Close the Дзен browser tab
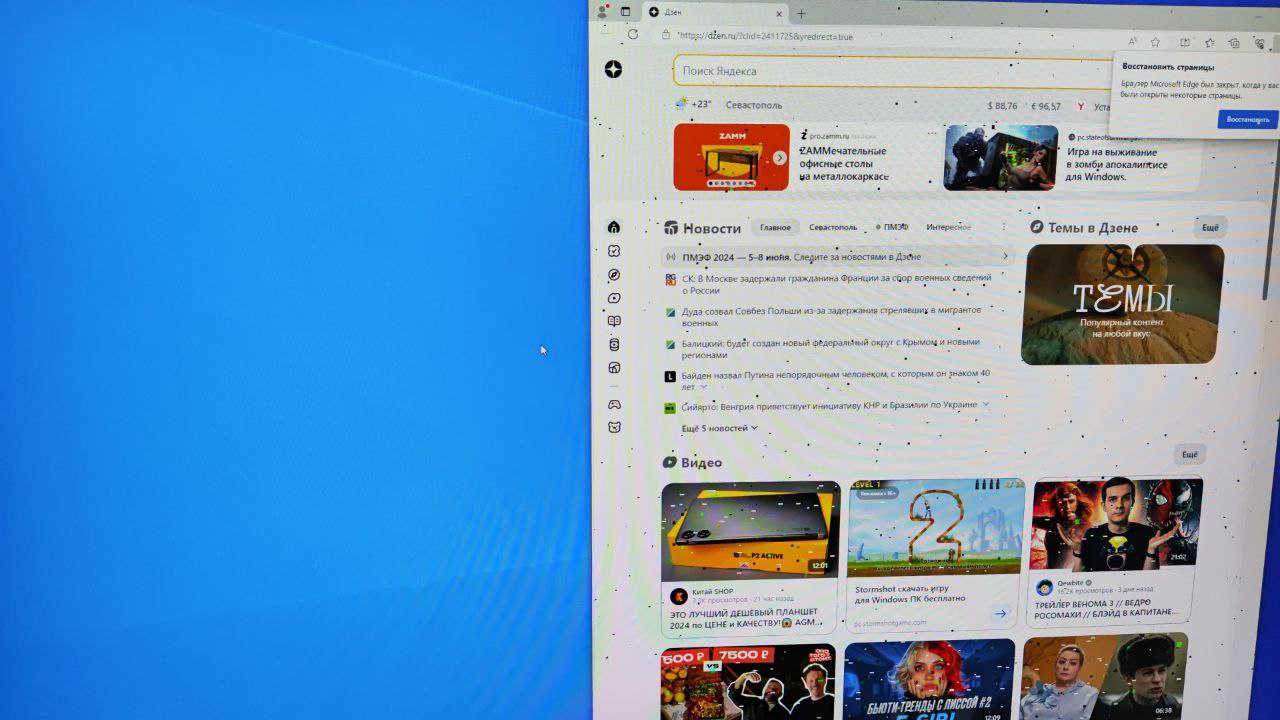The height and width of the screenshot is (720, 1280). click(x=779, y=14)
